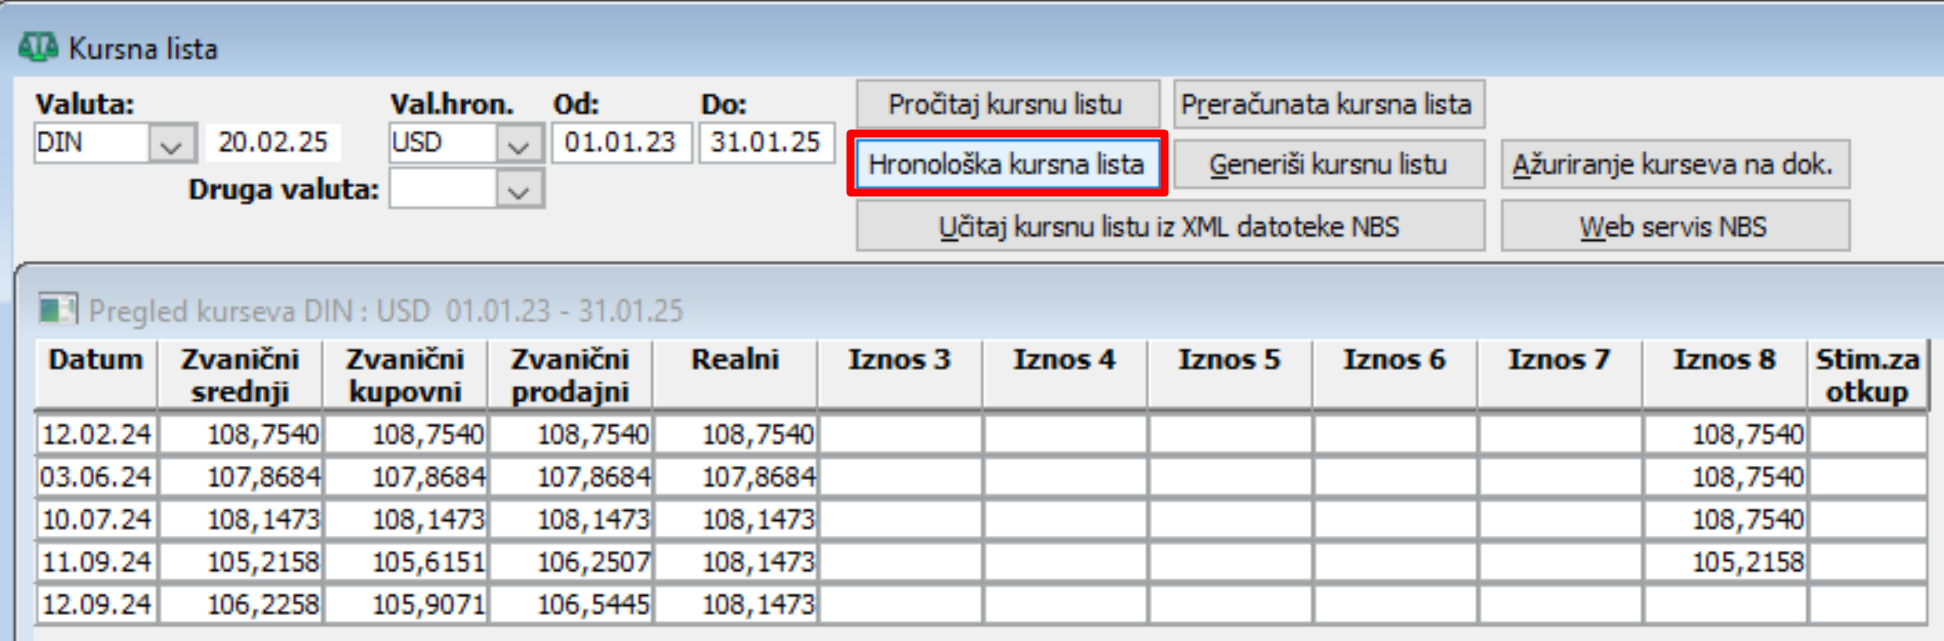Viewport: 1944px width, 641px height.
Task: Click the Iznos 6 column header
Action: 1395,374
